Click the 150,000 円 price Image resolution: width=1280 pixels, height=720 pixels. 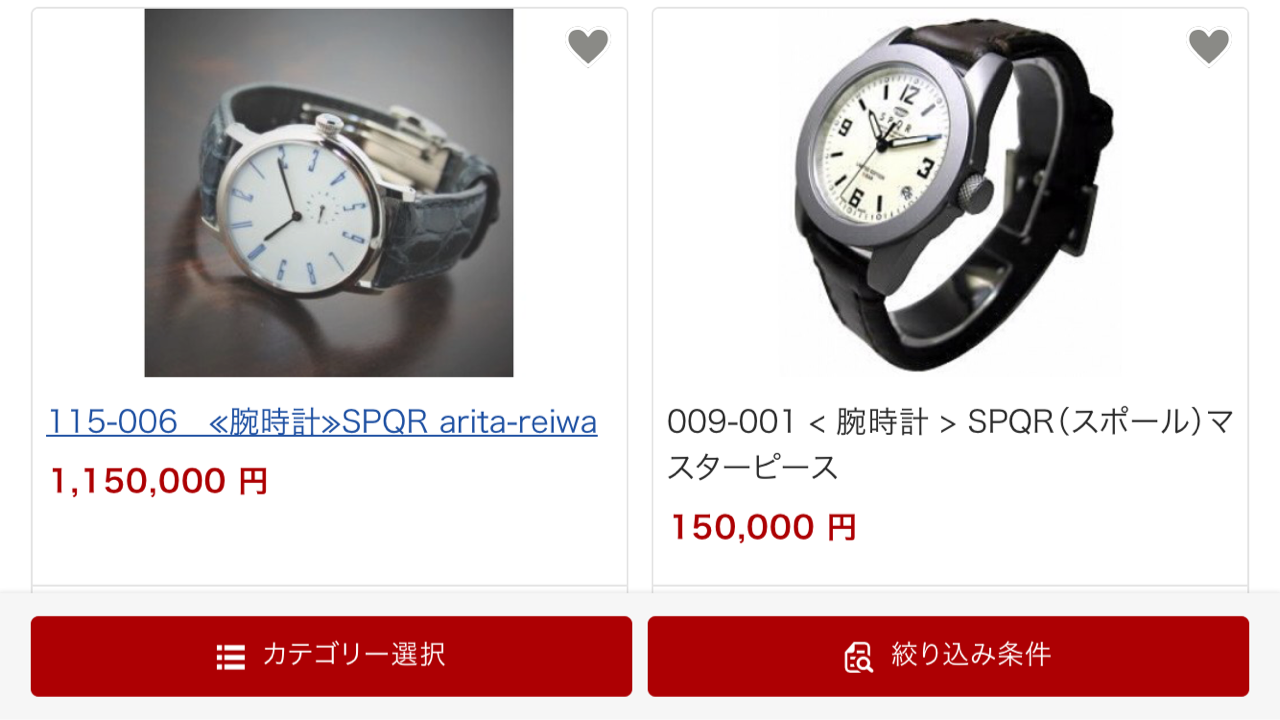coord(763,527)
